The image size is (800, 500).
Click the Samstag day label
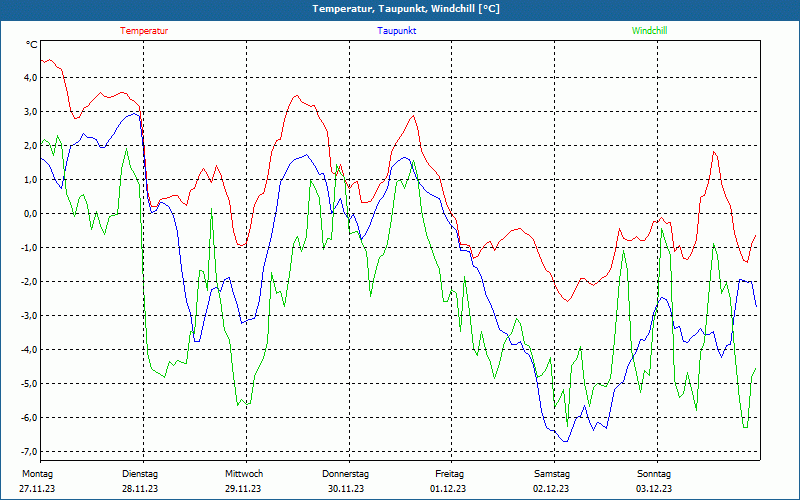pyautogui.click(x=552, y=474)
